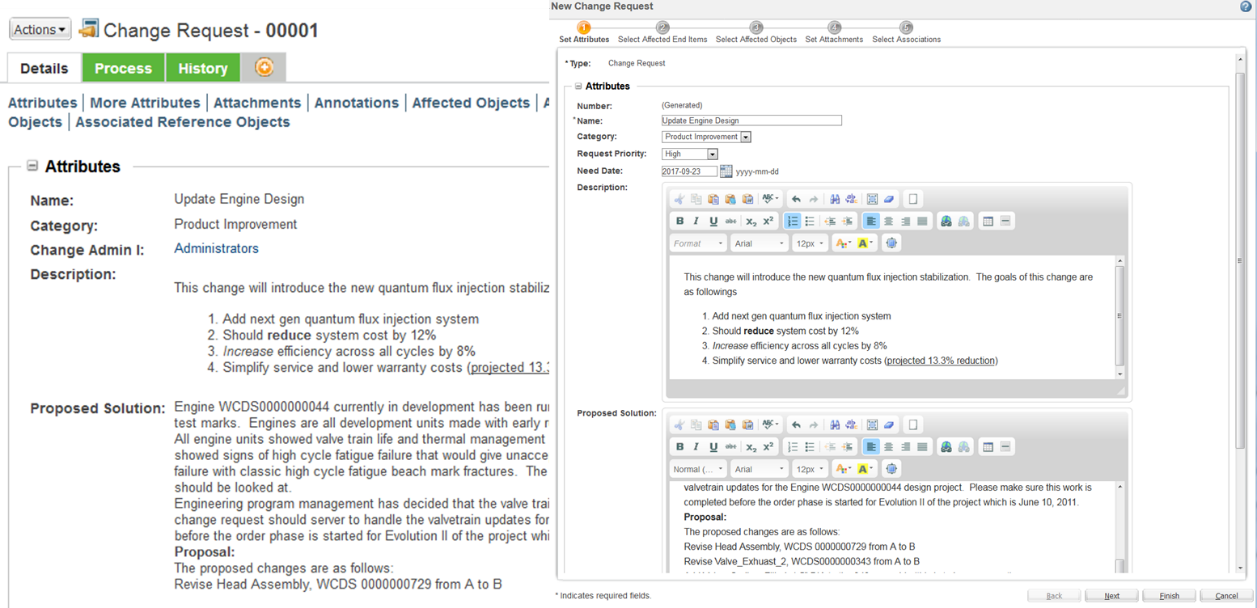Viewport: 1257px width, 608px height.
Task: Open Format dropdown in Description toolbar
Action: click(x=698, y=243)
